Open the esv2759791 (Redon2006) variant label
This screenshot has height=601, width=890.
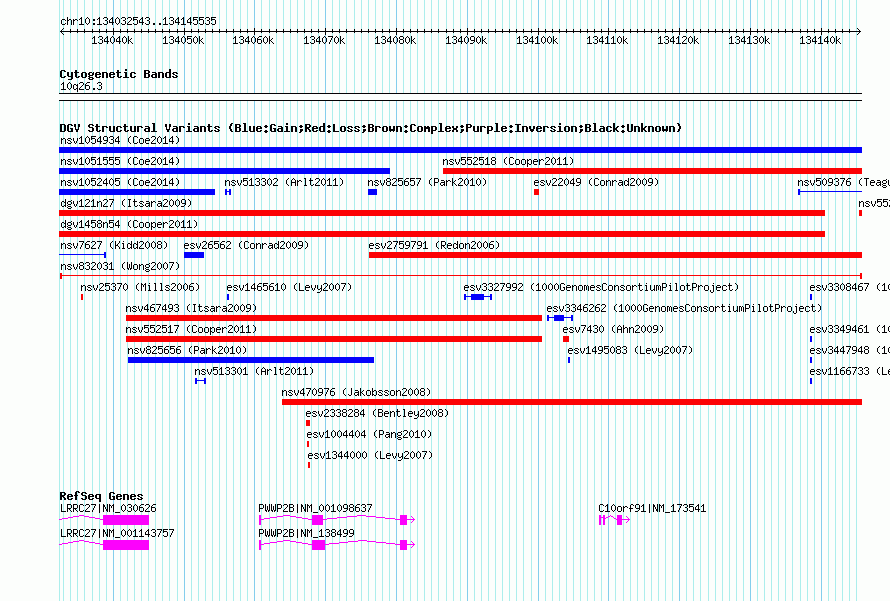(434, 245)
